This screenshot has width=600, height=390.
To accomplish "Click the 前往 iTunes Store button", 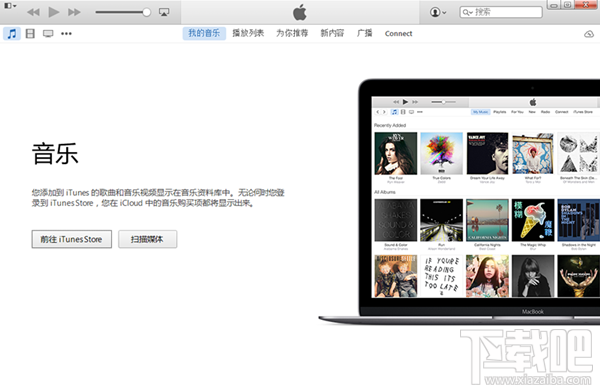I will pyautogui.click(x=72, y=239).
